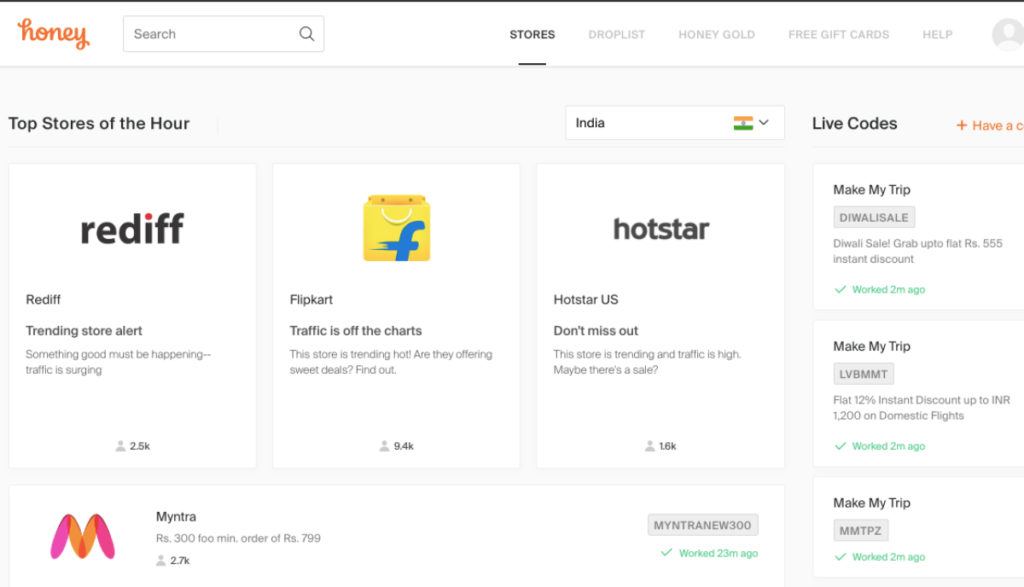Click the Have a code link

coord(990,125)
